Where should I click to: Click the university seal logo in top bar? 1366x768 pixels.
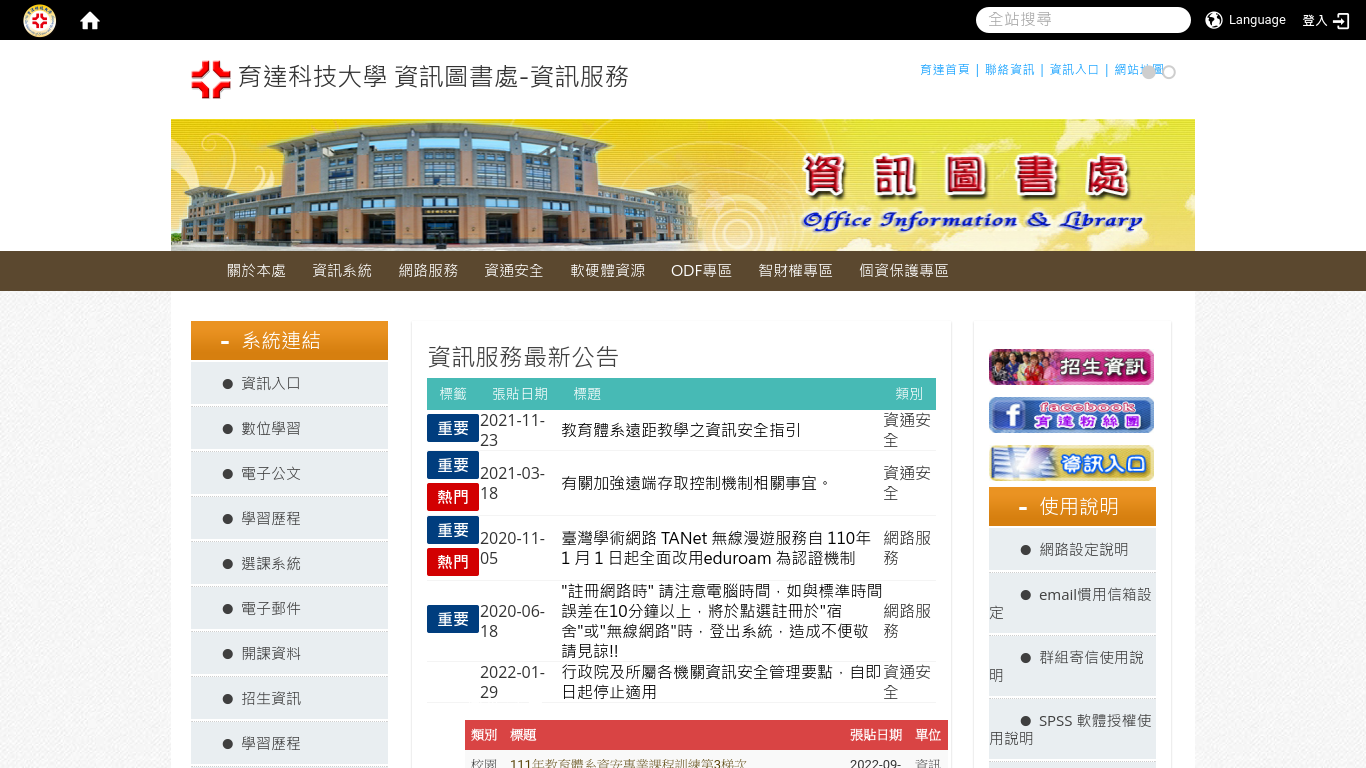click(39, 21)
